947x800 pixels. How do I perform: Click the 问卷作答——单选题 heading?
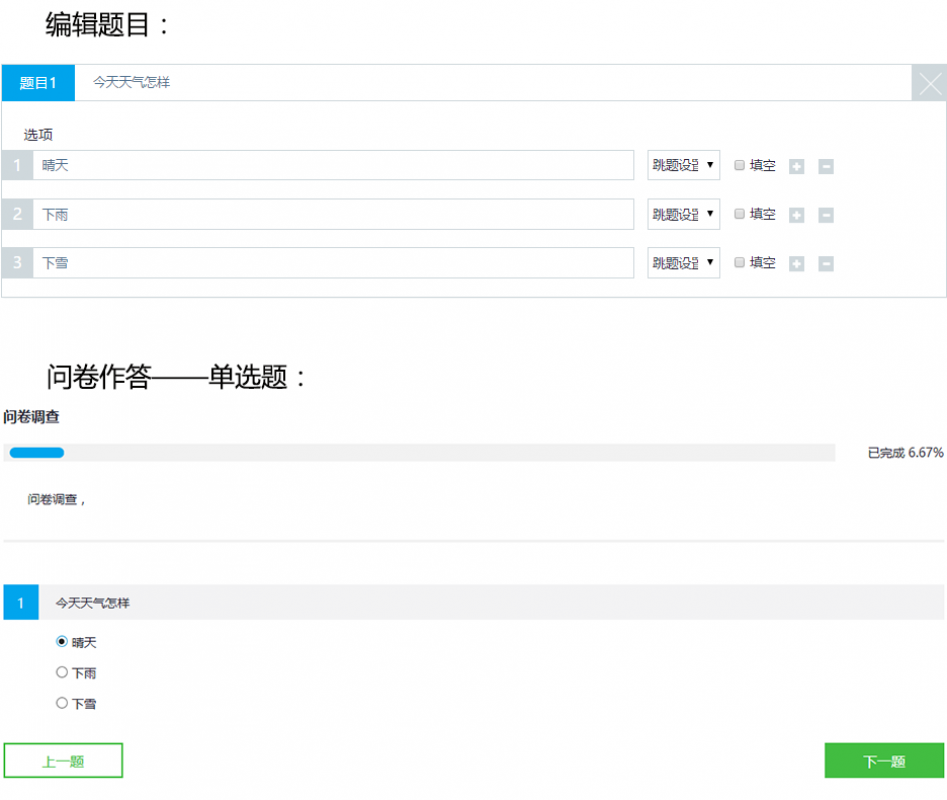pos(176,377)
